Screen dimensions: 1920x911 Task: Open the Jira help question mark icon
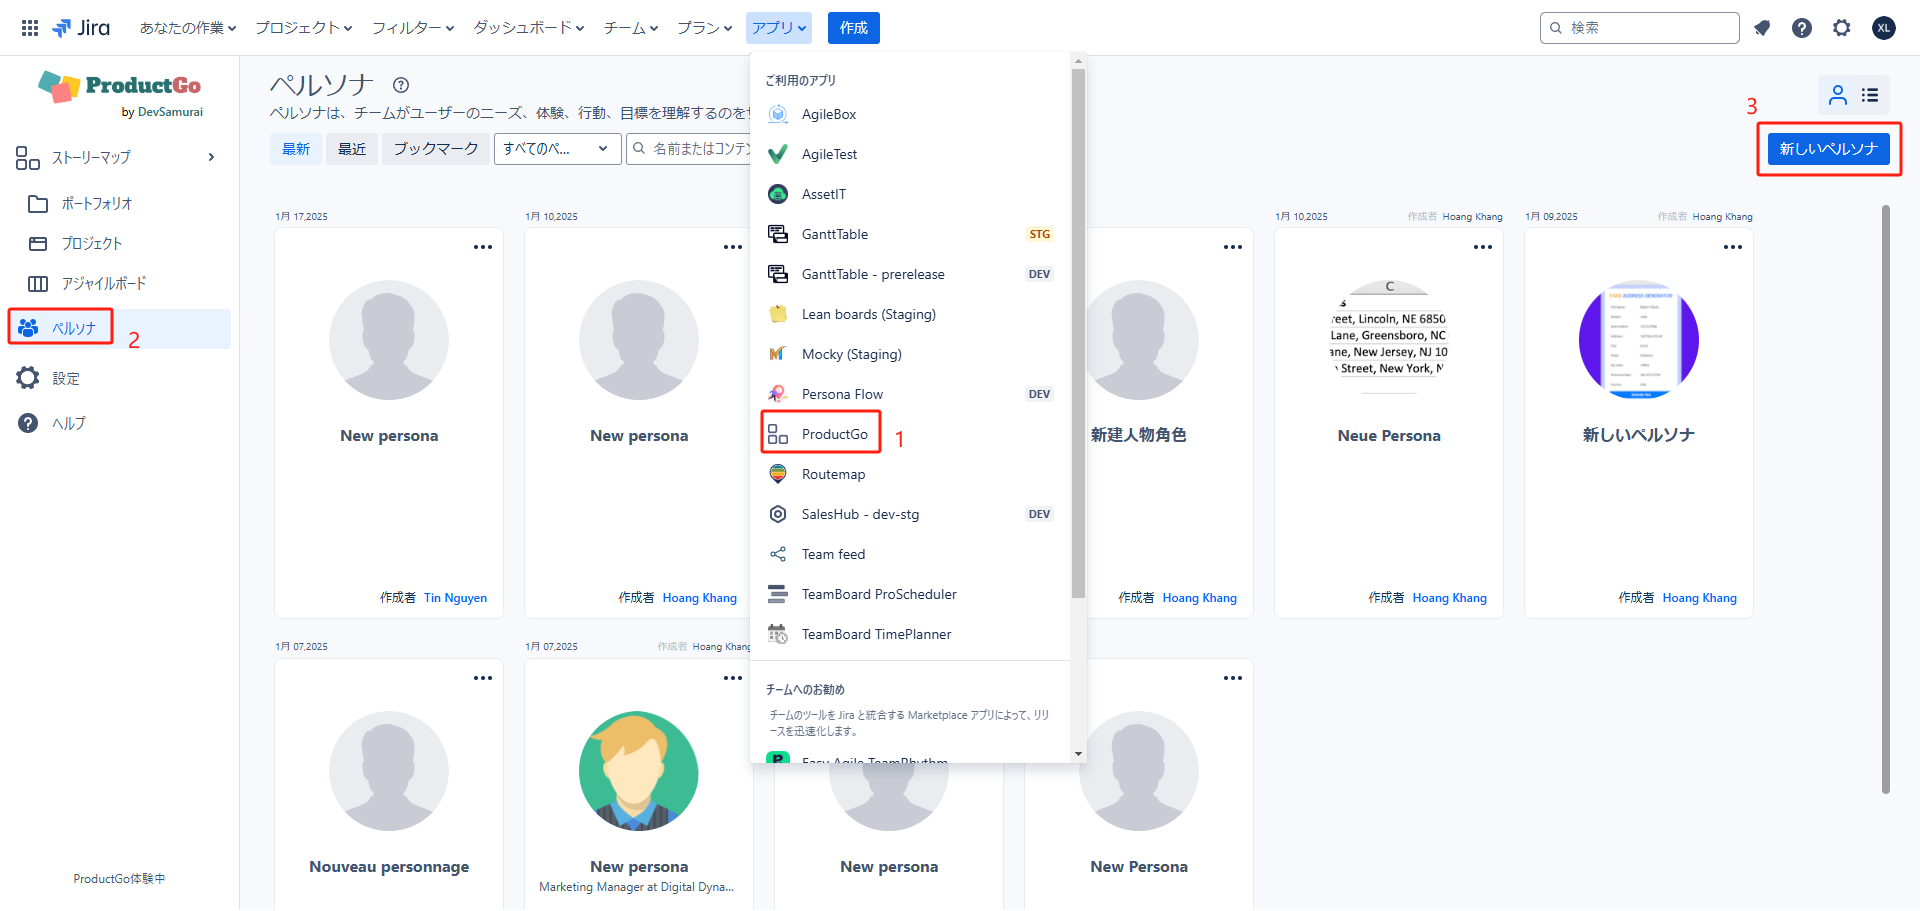tap(1802, 28)
